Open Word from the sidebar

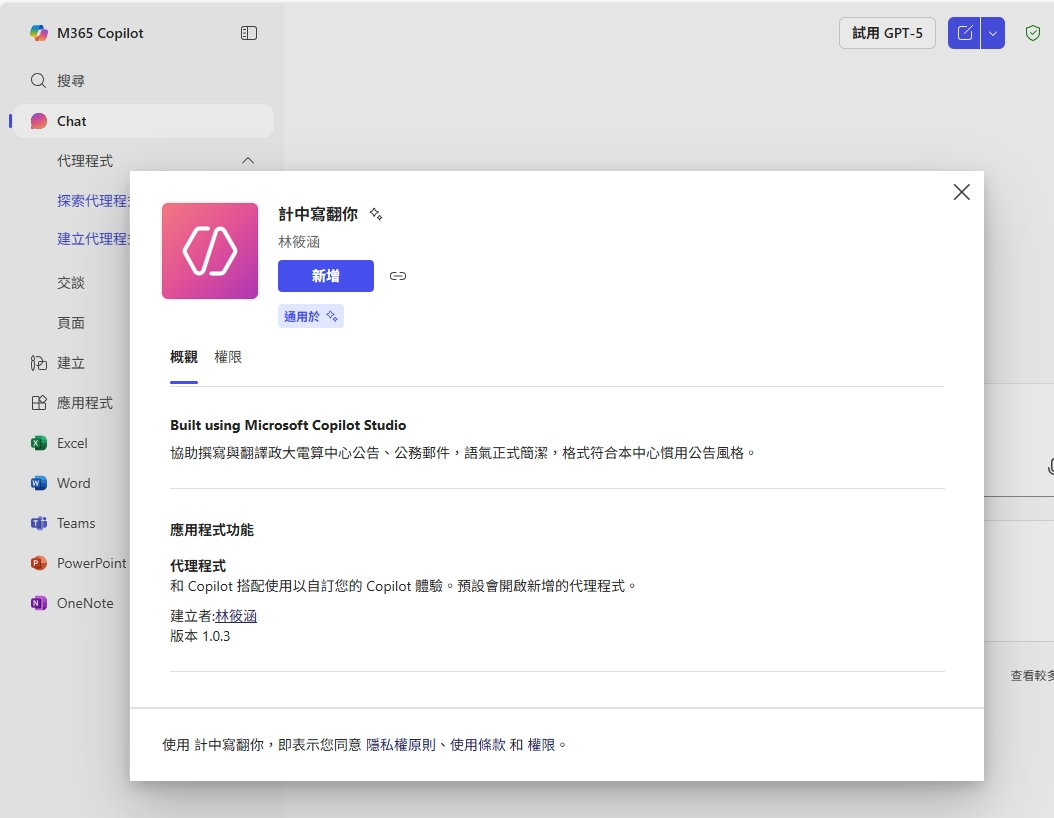click(39, 483)
